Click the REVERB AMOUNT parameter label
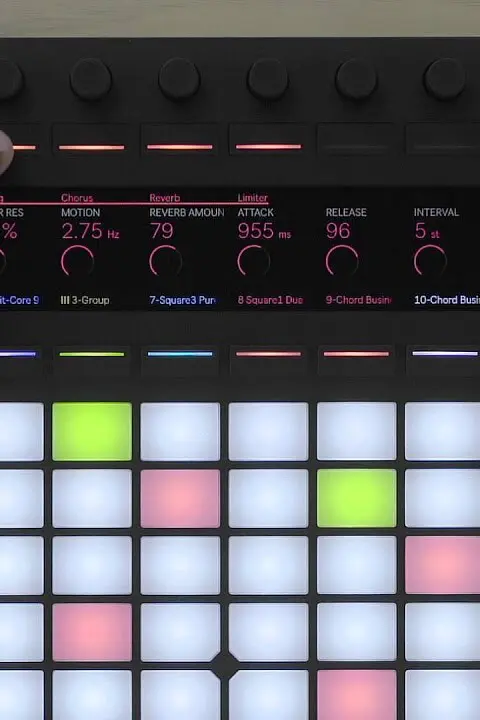 click(187, 213)
